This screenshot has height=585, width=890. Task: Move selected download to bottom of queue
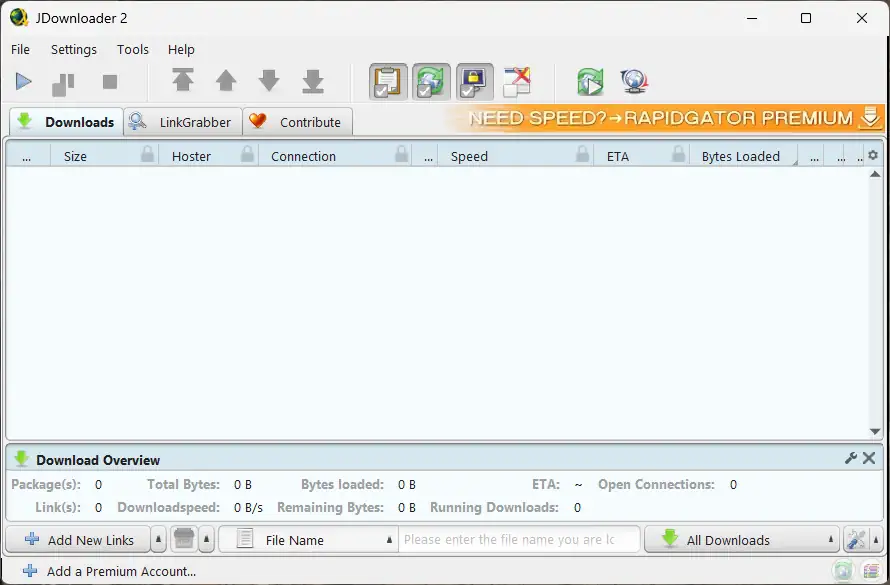point(312,82)
